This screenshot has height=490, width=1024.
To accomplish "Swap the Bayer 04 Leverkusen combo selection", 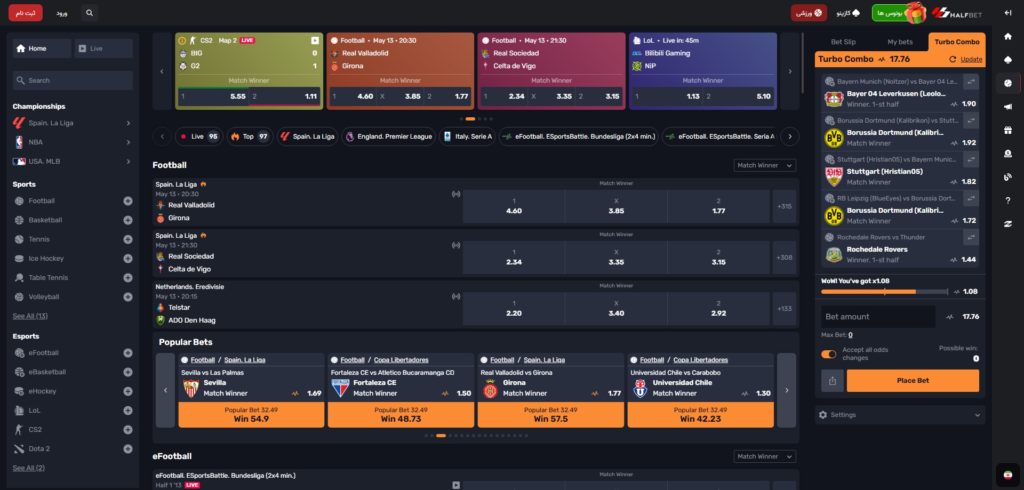I will [x=970, y=81].
